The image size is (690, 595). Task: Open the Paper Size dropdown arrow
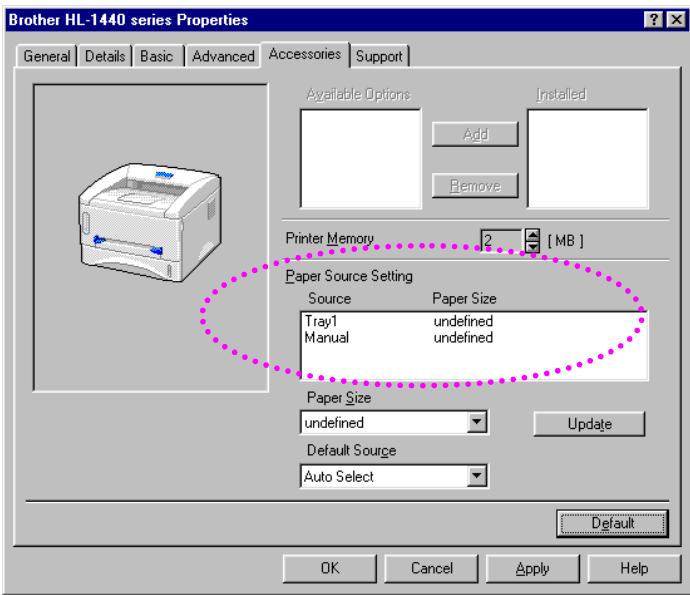pyautogui.click(x=477, y=422)
